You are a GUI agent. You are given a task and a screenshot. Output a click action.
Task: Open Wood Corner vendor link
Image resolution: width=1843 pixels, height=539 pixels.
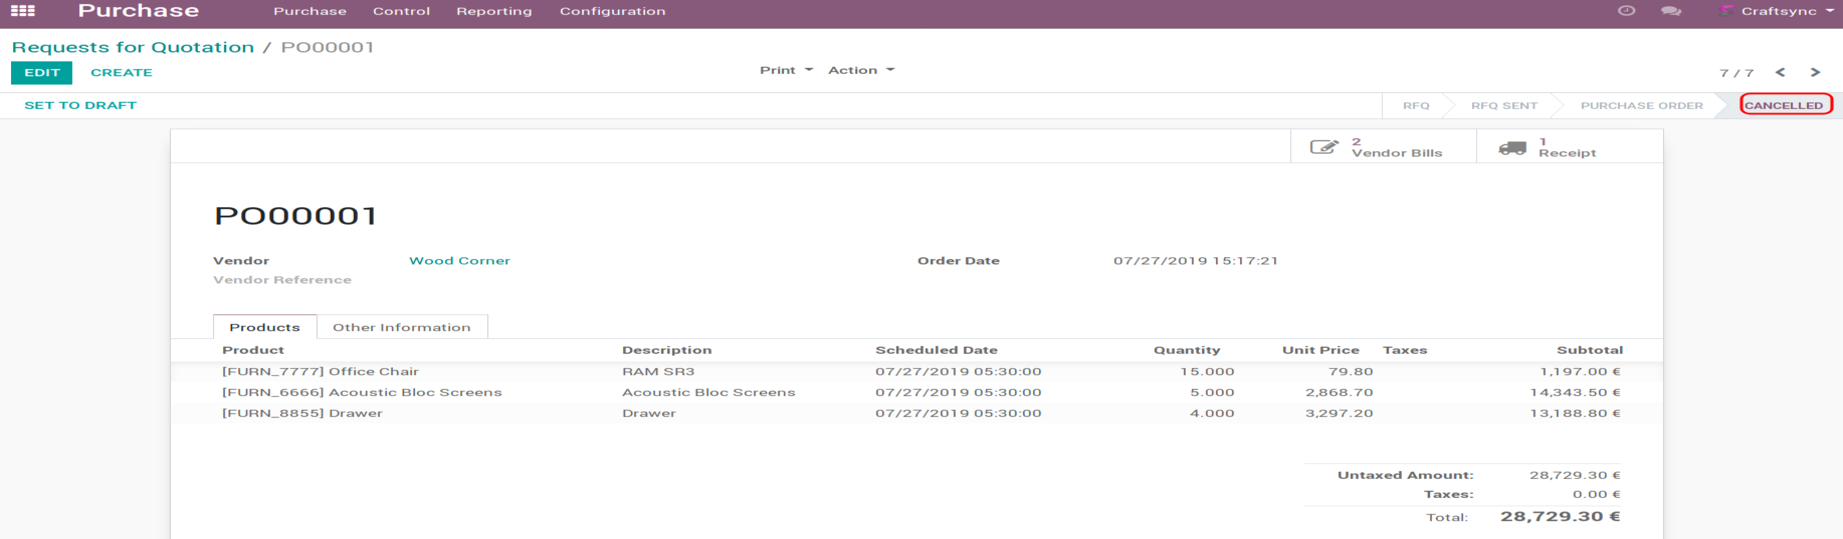tap(459, 261)
